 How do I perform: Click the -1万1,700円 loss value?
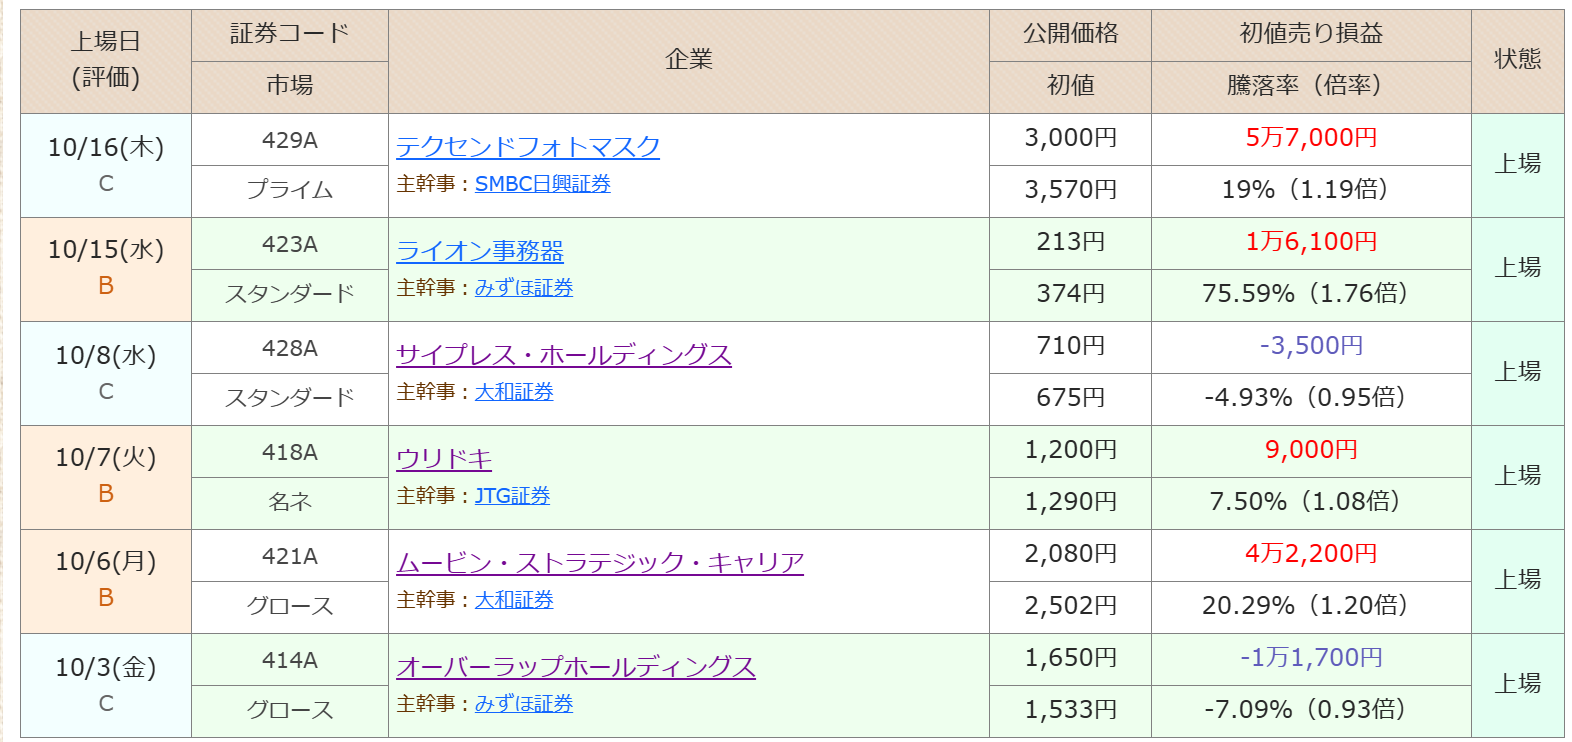coord(1310,658)
